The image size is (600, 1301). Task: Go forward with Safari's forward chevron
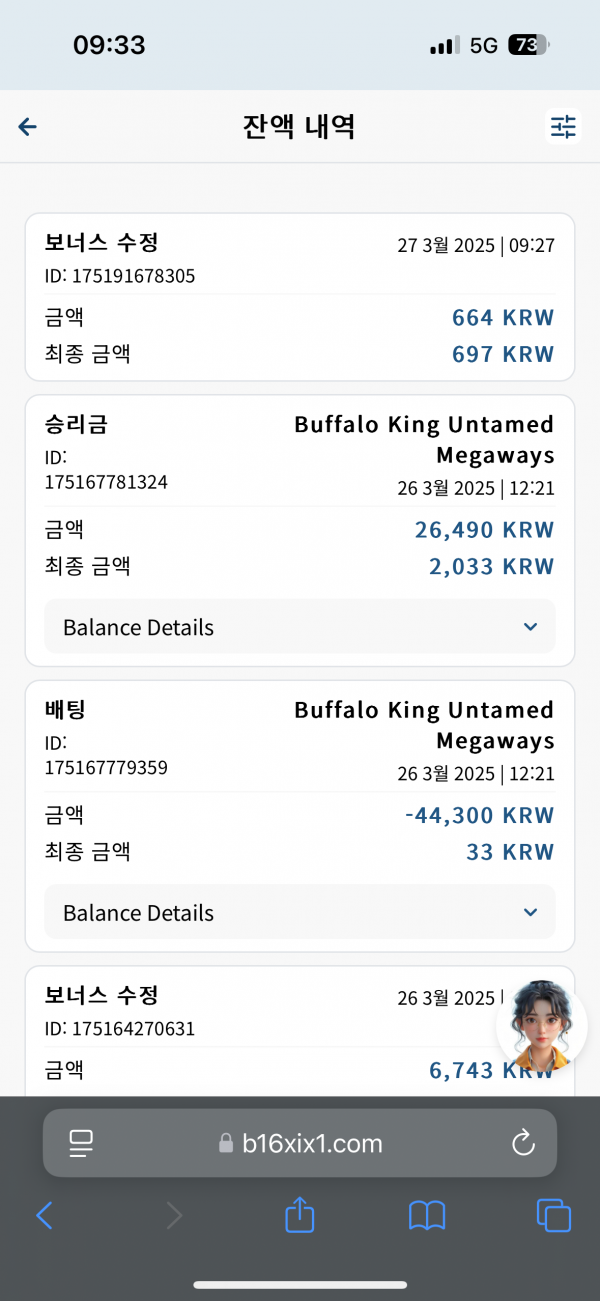coord(174,1215)
